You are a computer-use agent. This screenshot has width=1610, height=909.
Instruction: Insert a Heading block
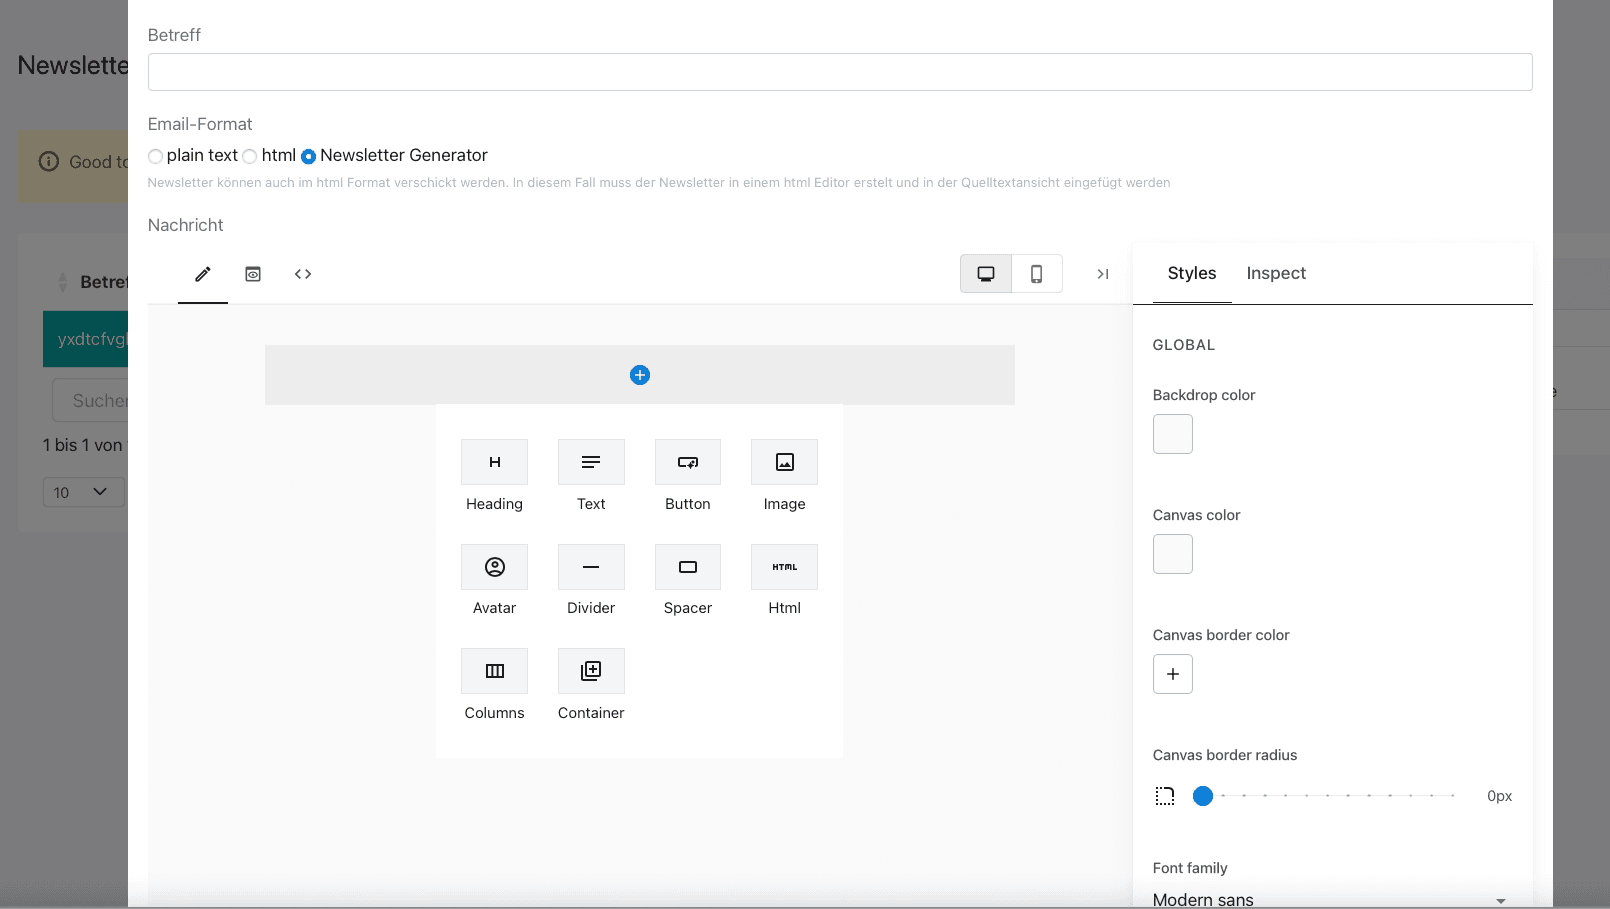point(494,462)
